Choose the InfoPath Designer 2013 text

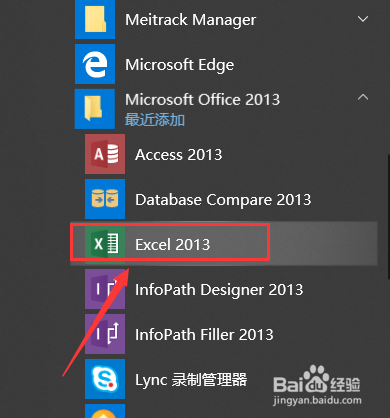219,290
